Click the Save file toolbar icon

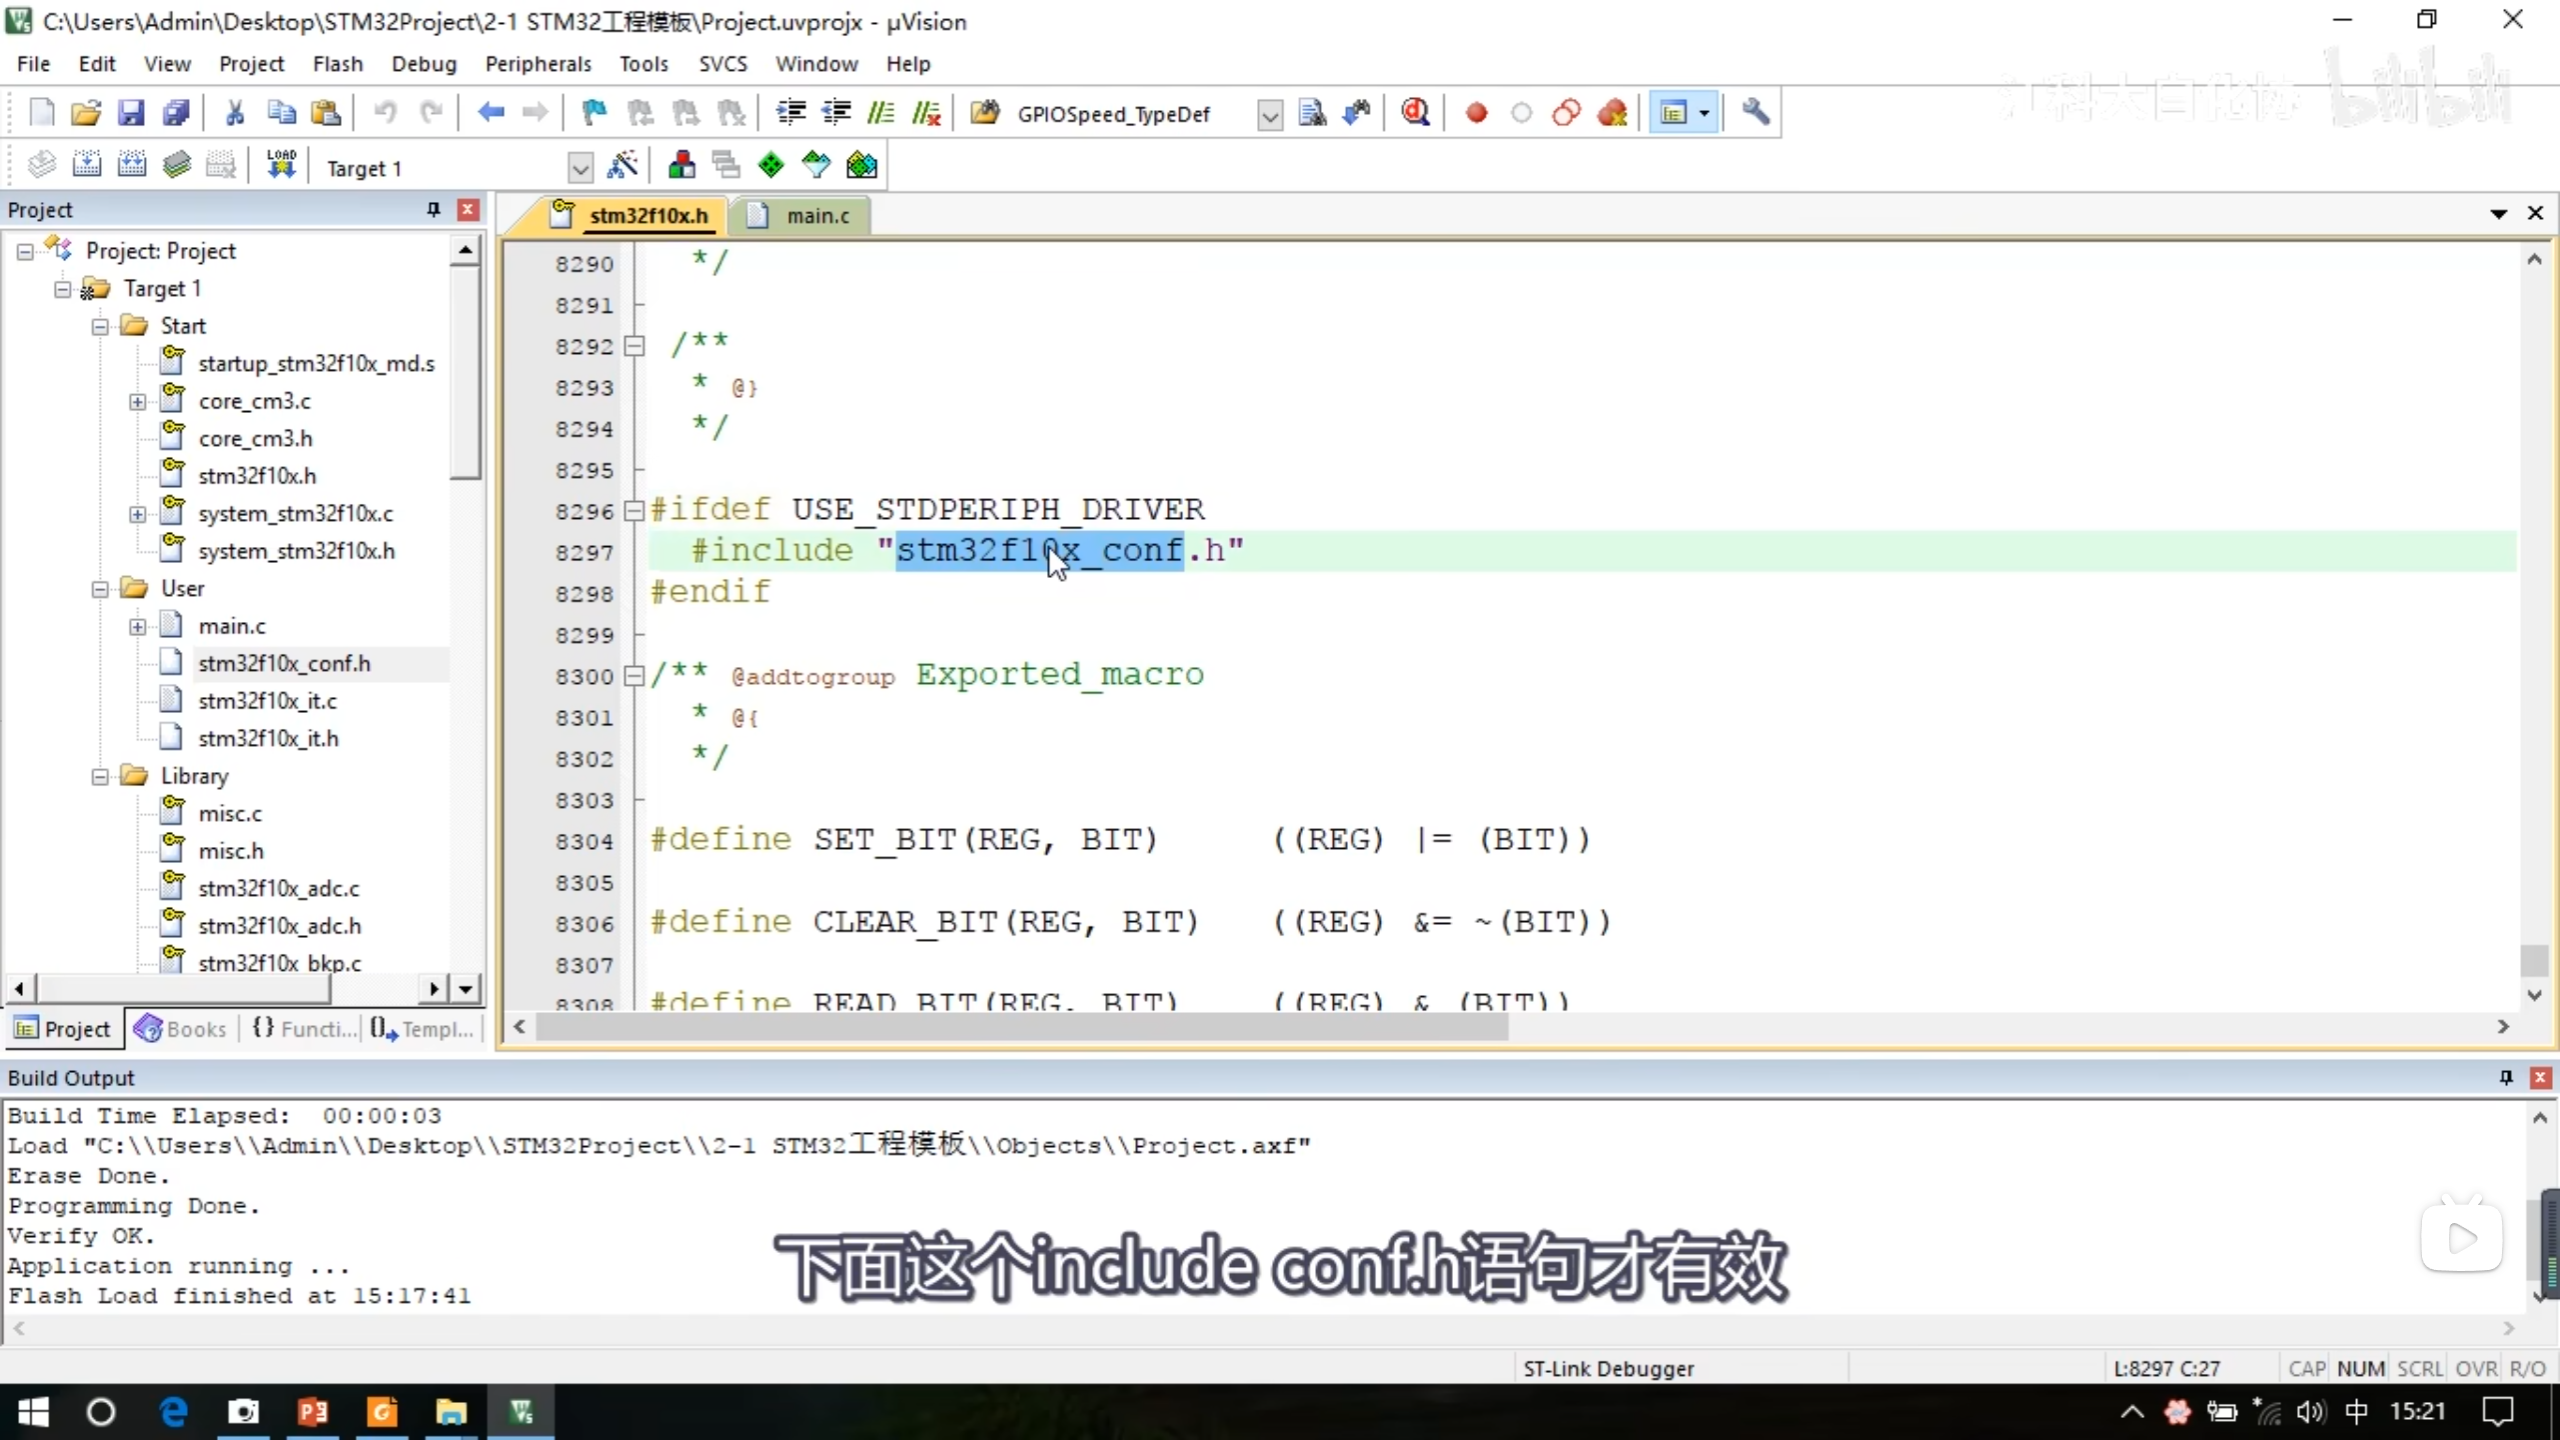(131, 113)
